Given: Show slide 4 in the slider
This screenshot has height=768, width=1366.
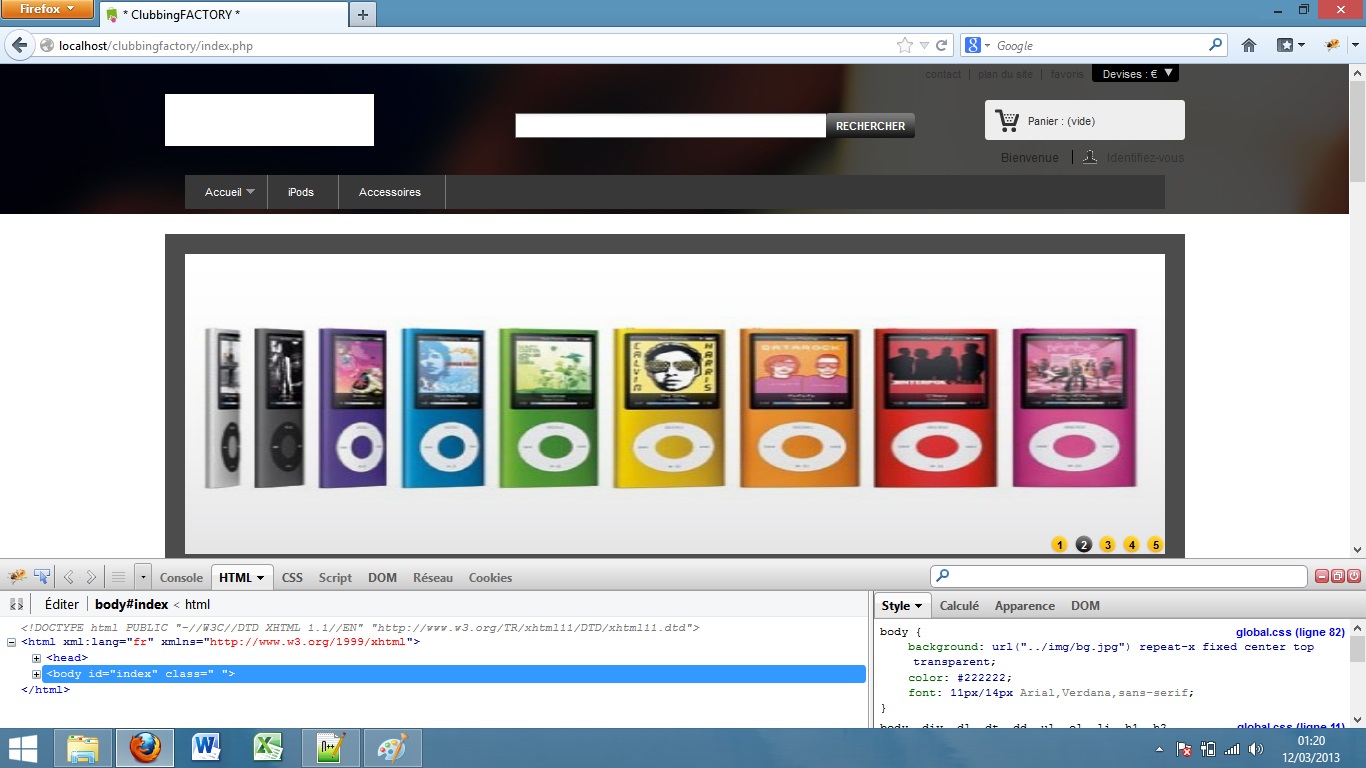Looking at the screenshot, I should [1131, 545].
